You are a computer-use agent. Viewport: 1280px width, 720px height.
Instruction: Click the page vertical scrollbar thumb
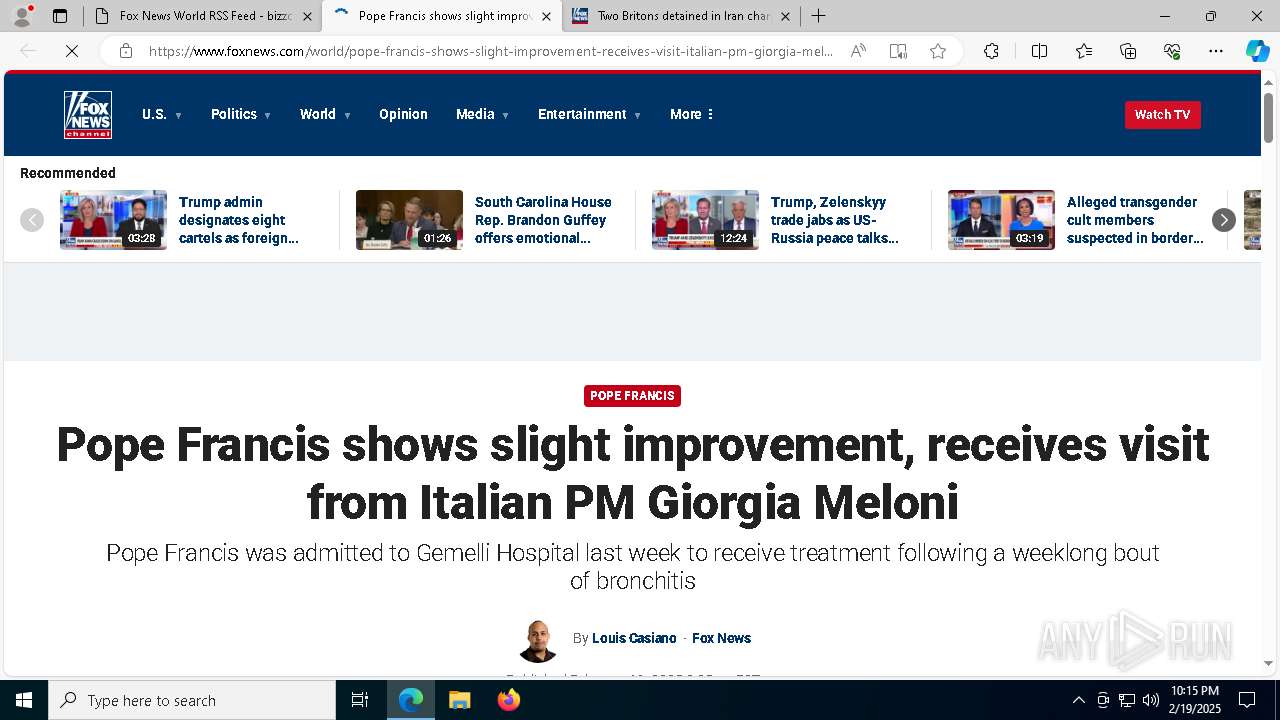coord(1268,118)
